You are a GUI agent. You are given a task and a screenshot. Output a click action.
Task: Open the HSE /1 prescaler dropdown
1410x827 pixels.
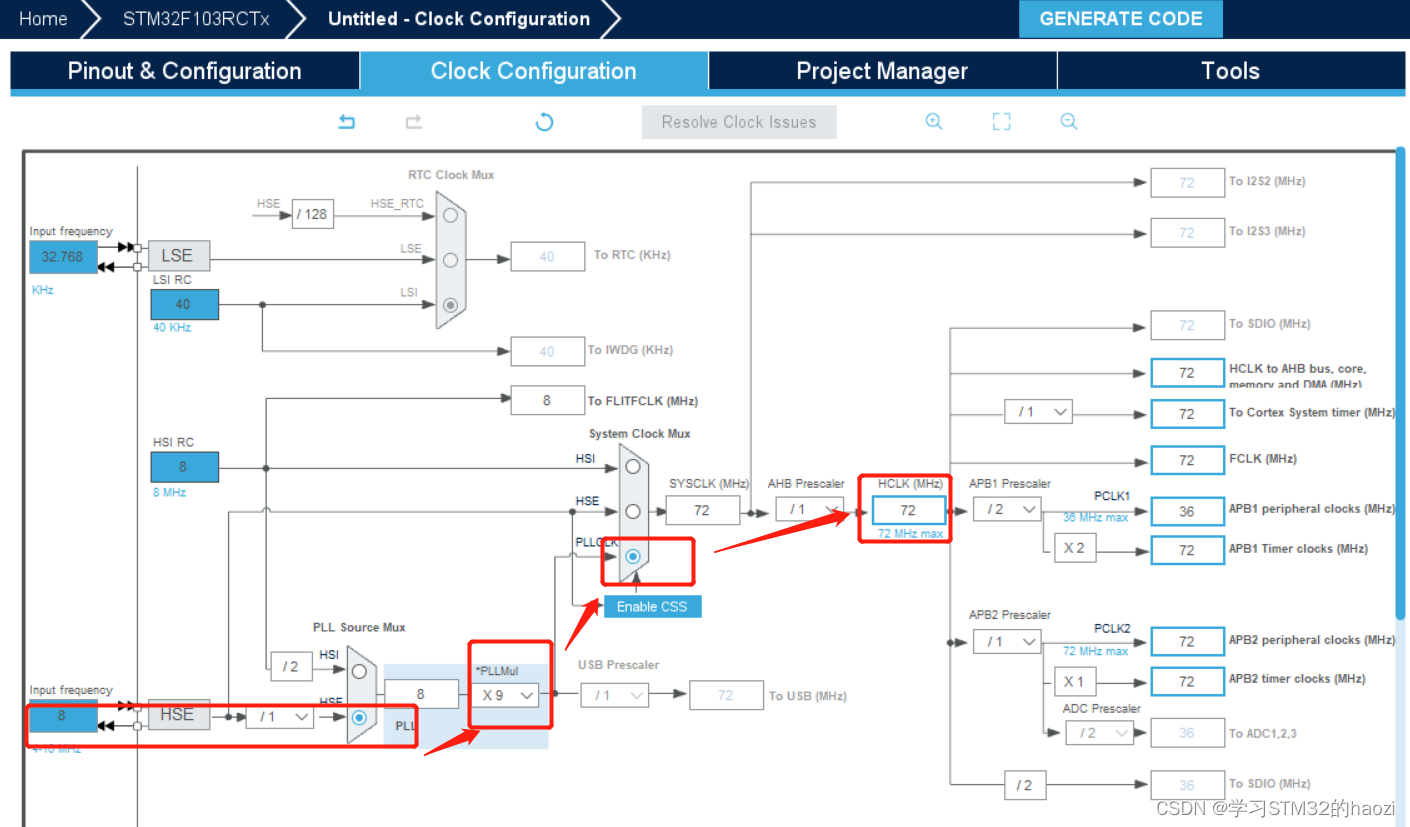pos(280,717)
